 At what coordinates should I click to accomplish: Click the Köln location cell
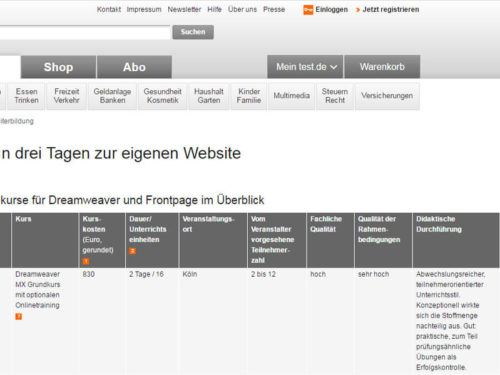[x=190, y=274]
